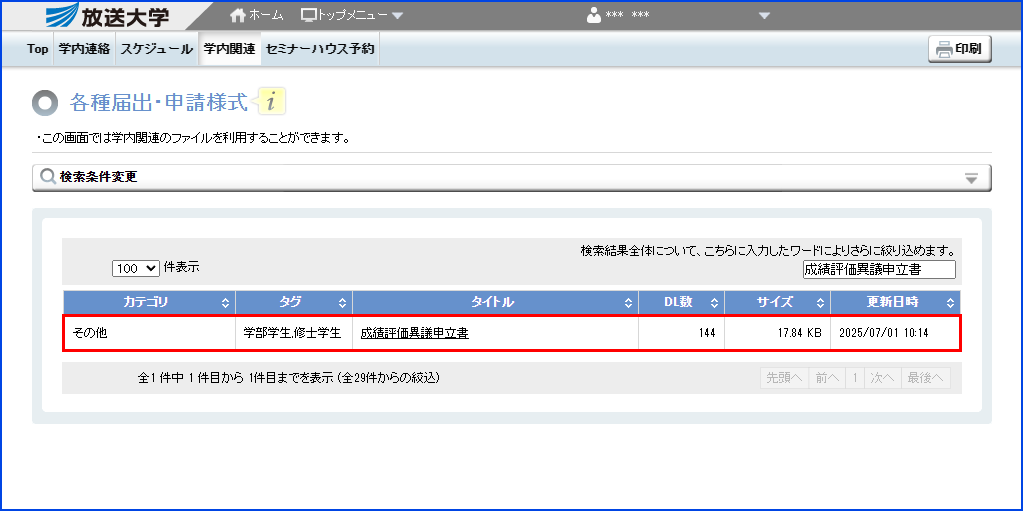
Task: Open the 100 件表示 page-size dropdown
Action: pyautogui.click(x=136, y=268)
